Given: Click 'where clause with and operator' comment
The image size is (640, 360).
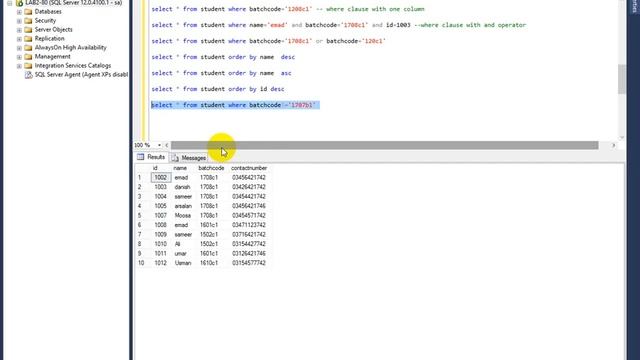Looking at the screenshot, I should tap(470, 25).
